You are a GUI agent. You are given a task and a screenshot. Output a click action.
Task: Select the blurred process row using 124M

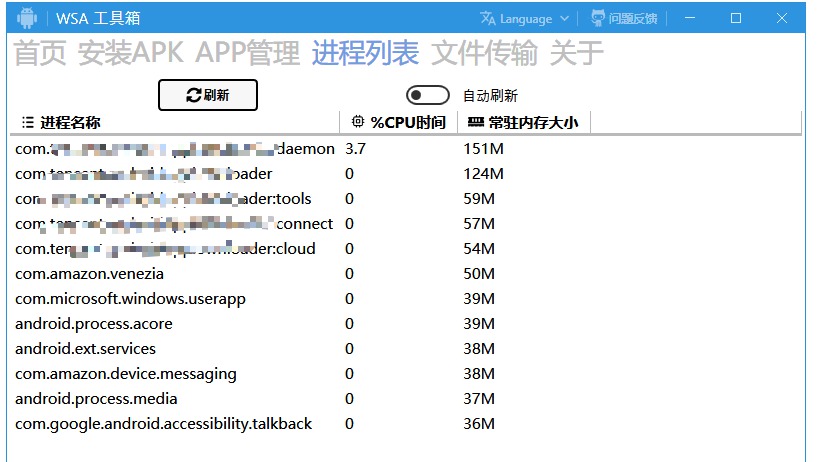tap(406, 174)
